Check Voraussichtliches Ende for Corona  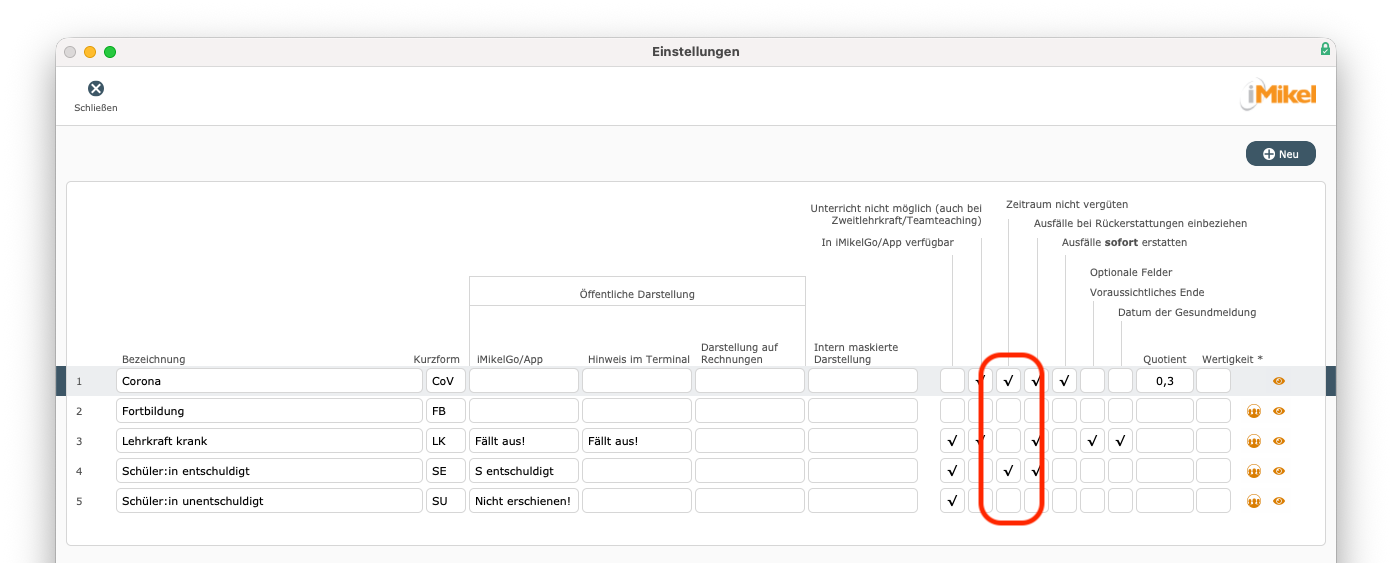(1092, 381)
